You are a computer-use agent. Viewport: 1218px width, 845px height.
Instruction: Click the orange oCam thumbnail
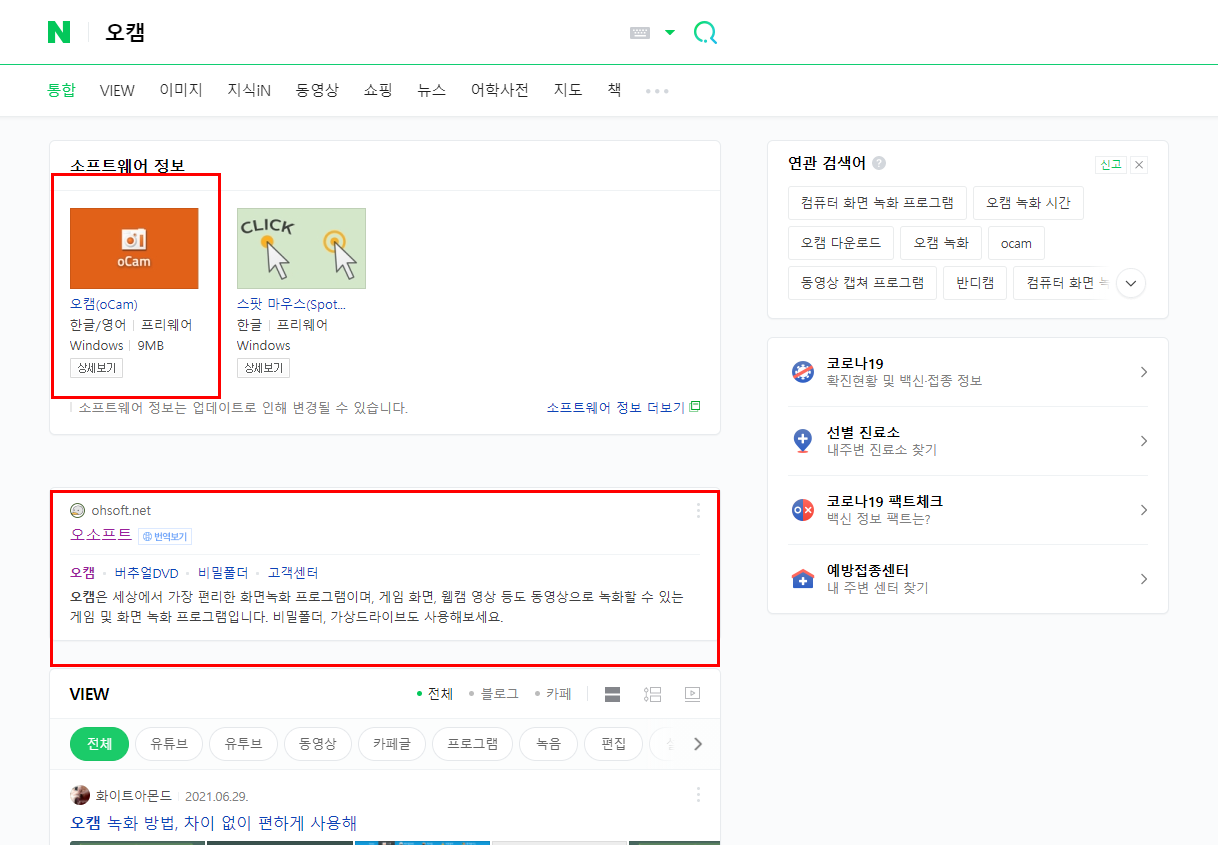(x=134, y=248)
